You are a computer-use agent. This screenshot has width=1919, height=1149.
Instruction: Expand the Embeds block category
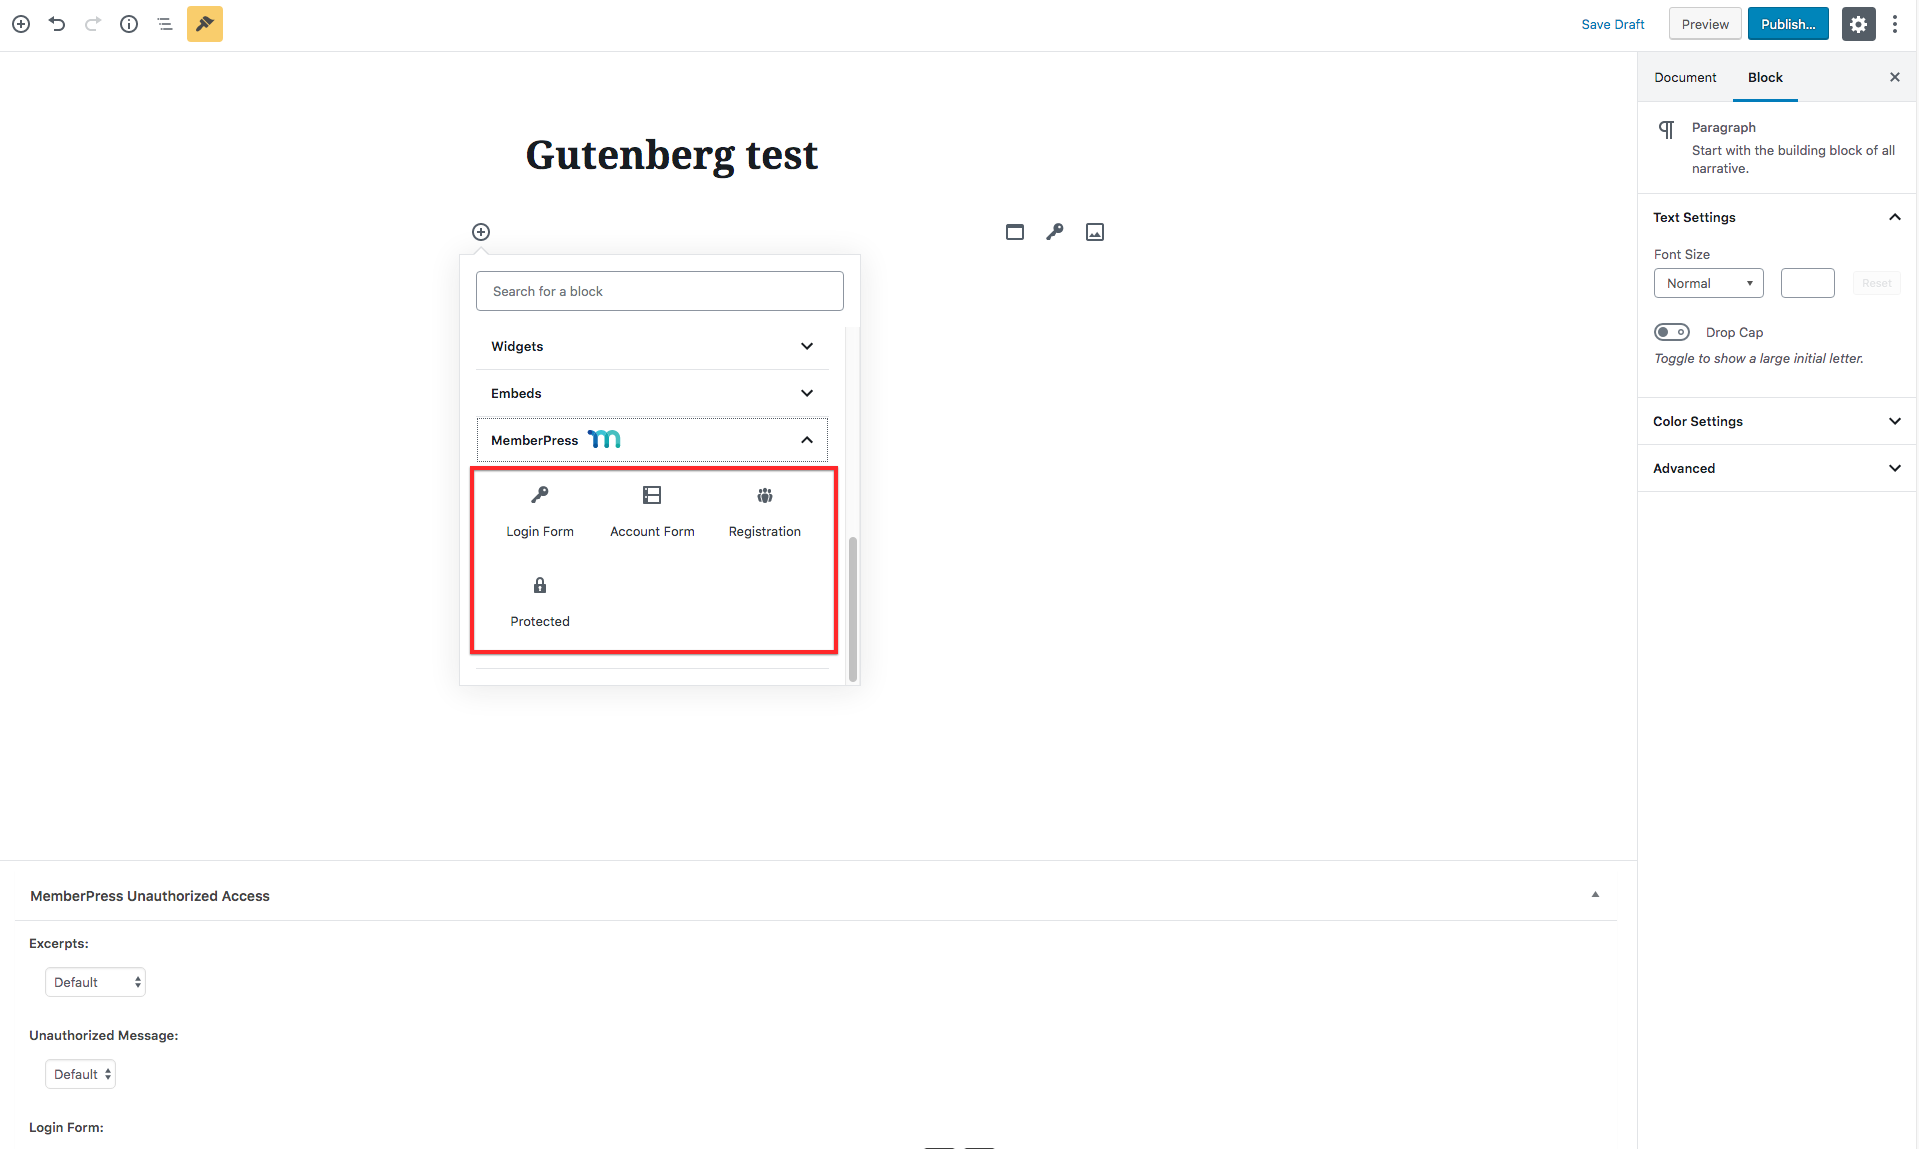coord(652,393)
